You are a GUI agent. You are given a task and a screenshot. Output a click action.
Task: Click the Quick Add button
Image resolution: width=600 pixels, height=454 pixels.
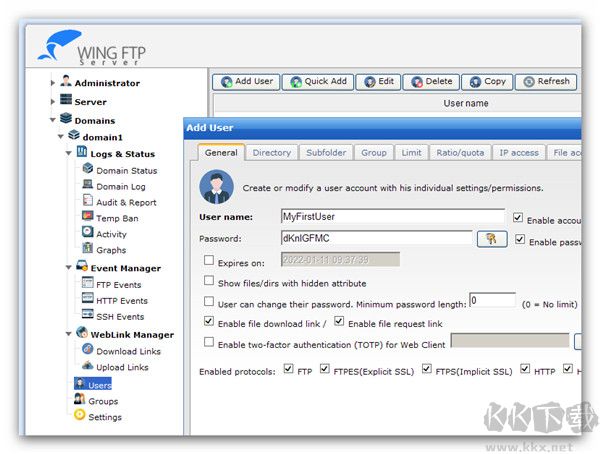coord(318,82)
